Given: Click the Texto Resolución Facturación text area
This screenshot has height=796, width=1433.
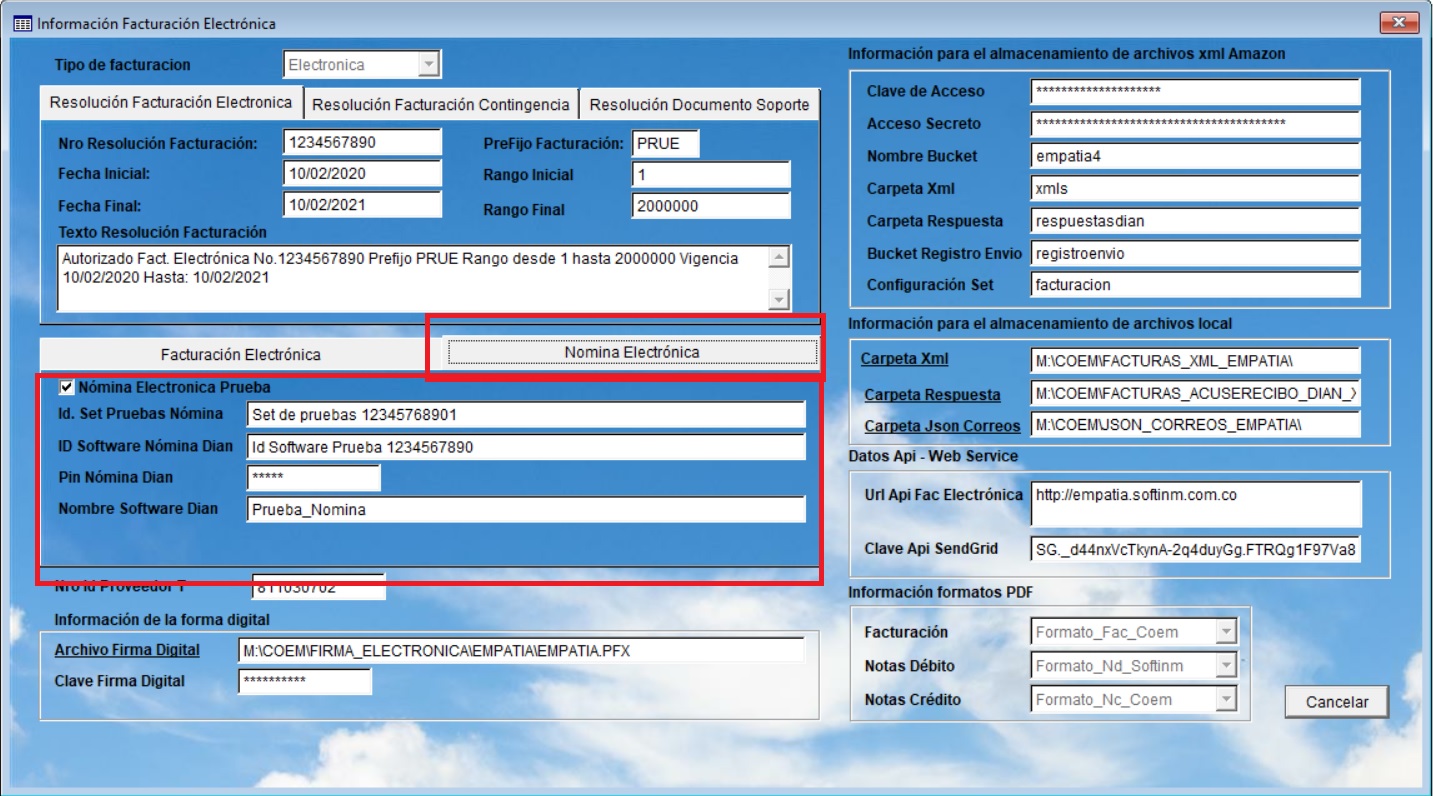Looking at the screenshot, I should 412,279.
